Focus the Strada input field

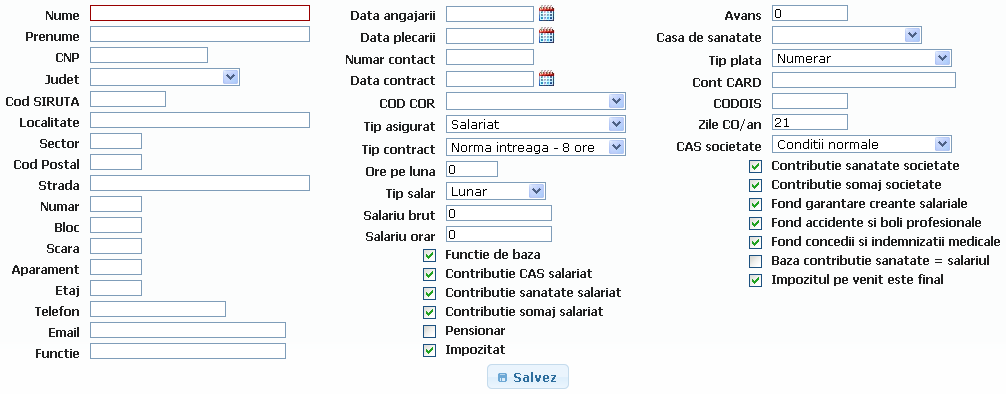click(200, 183)
